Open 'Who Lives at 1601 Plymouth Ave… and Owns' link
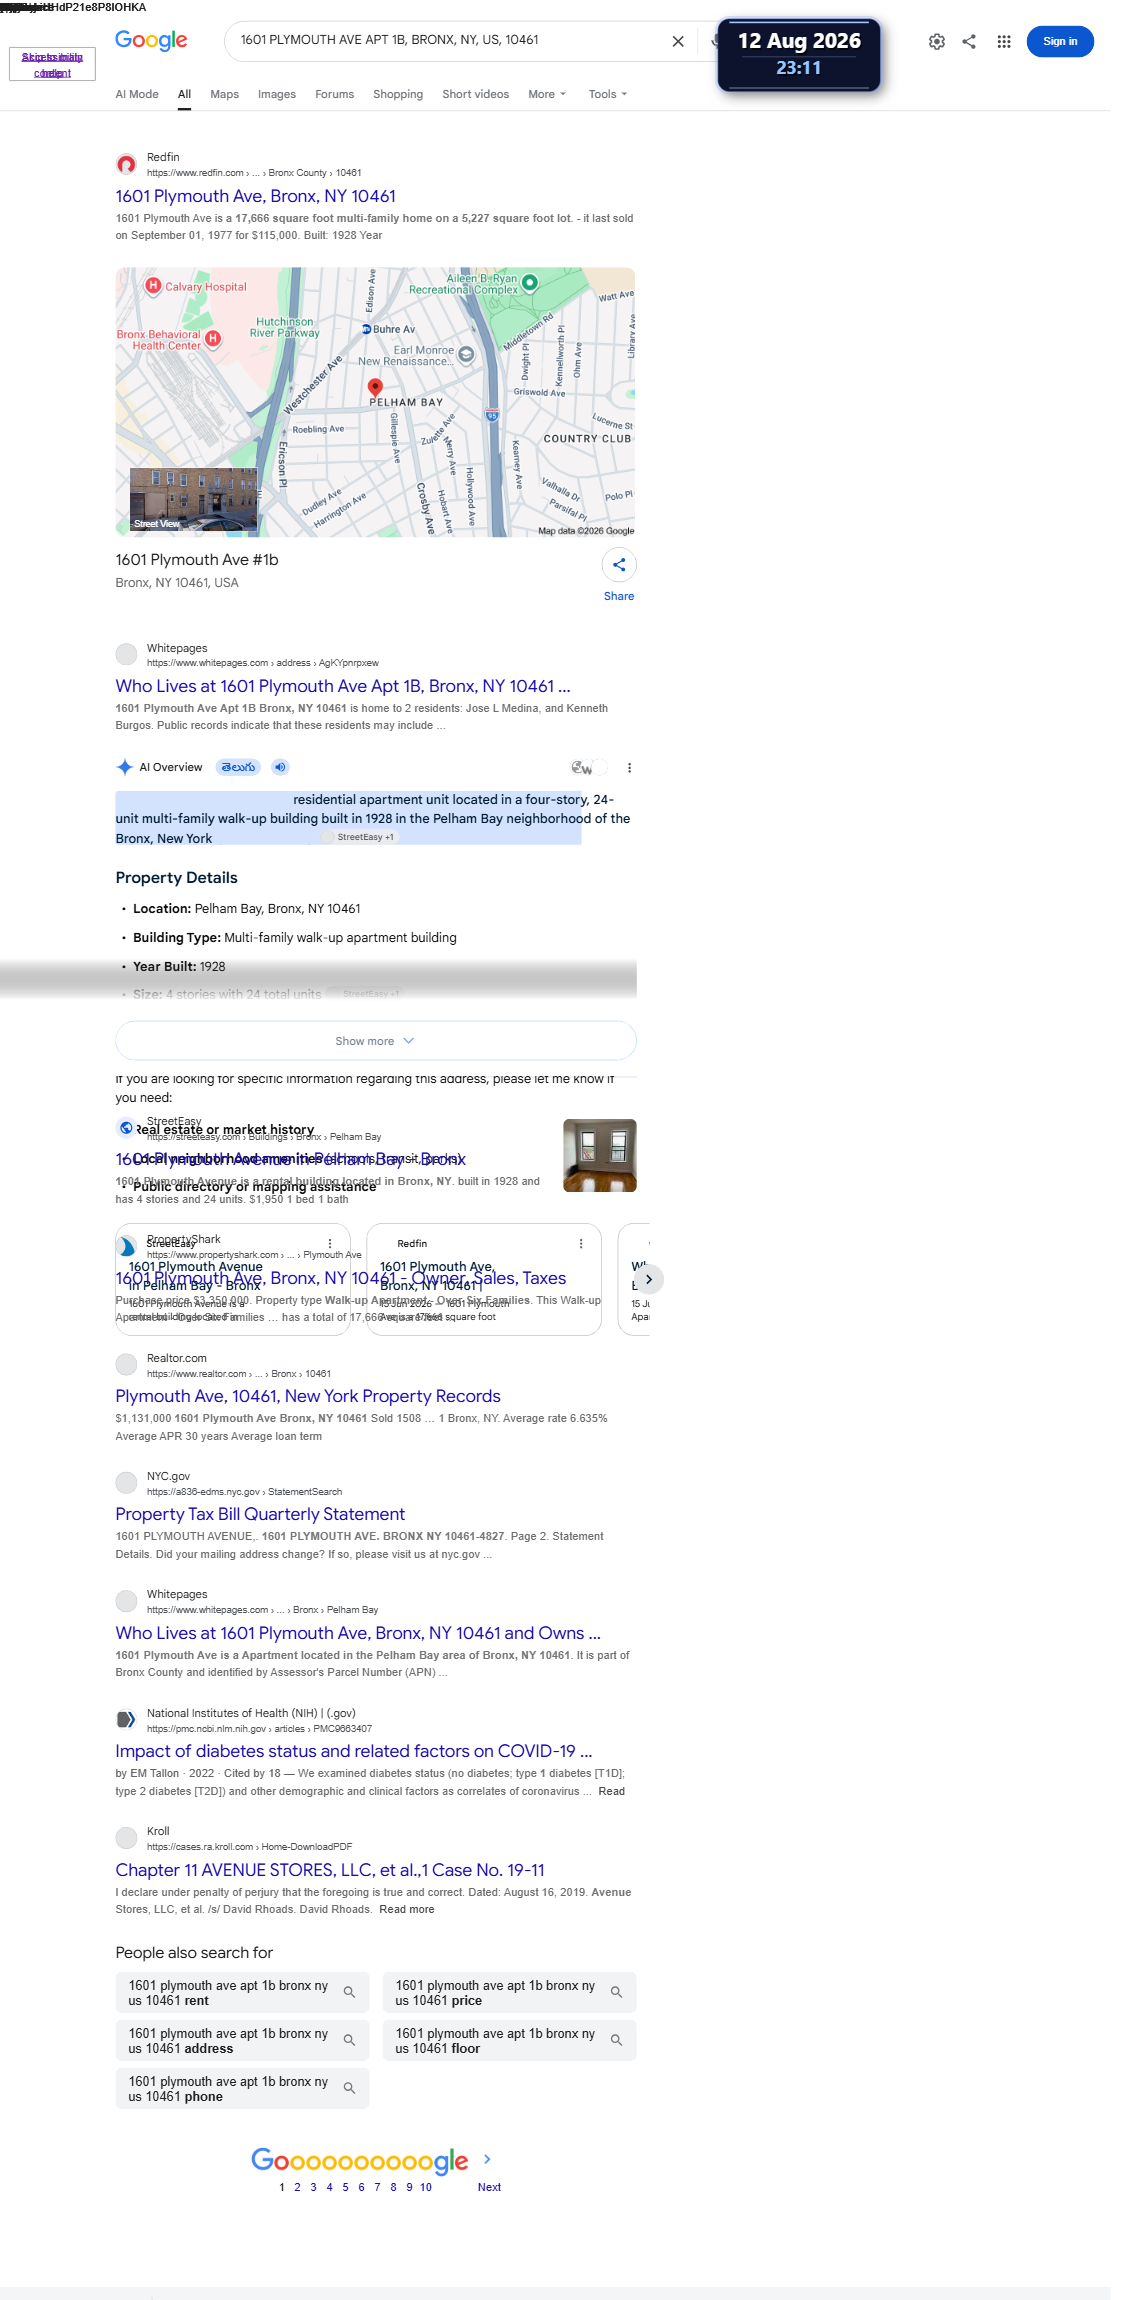The image size is (1124, 2300). click(358, 1633)
